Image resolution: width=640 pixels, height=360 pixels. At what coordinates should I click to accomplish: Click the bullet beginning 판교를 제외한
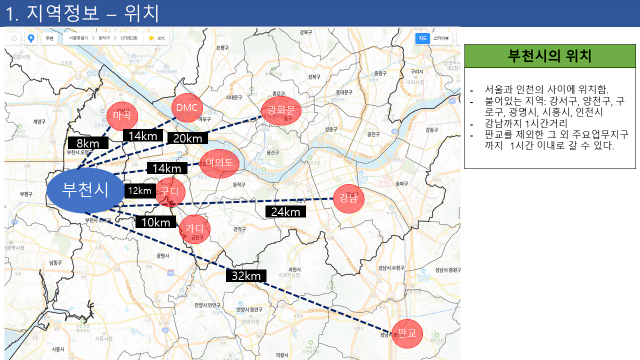[x=557, y=140]
